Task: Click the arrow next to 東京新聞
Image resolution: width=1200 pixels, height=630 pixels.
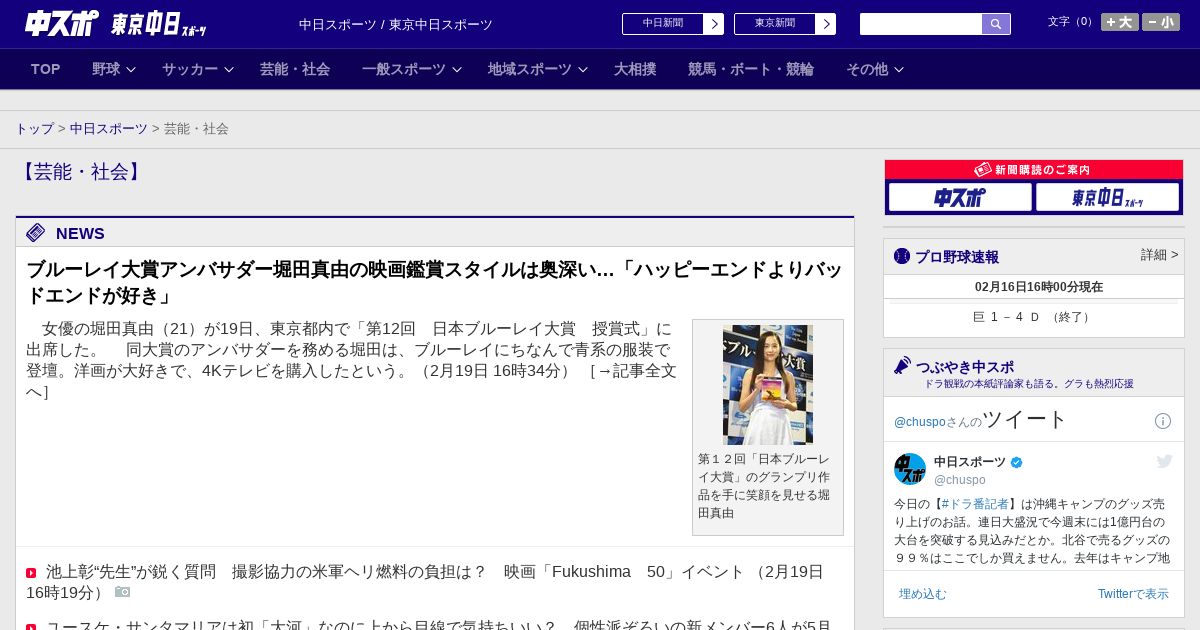Action: tap(826, 24)
